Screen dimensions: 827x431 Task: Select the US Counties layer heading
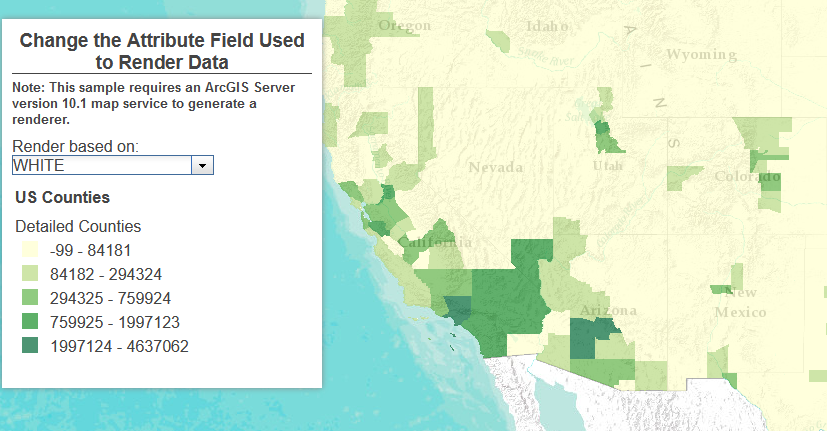pyautogui.click(x=61, y=197)
